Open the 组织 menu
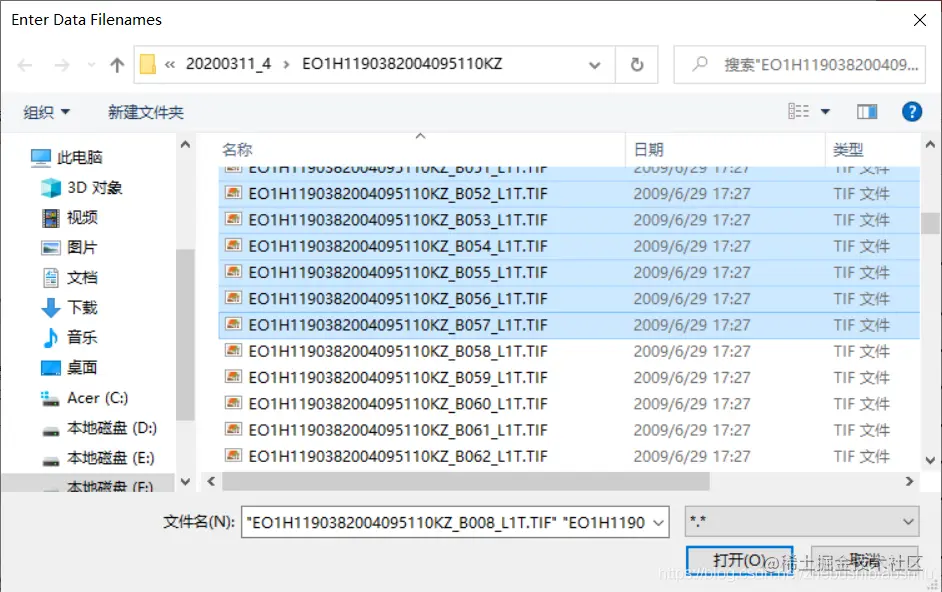942x592 pixels. pyautogui.click(x=47, y=112)
